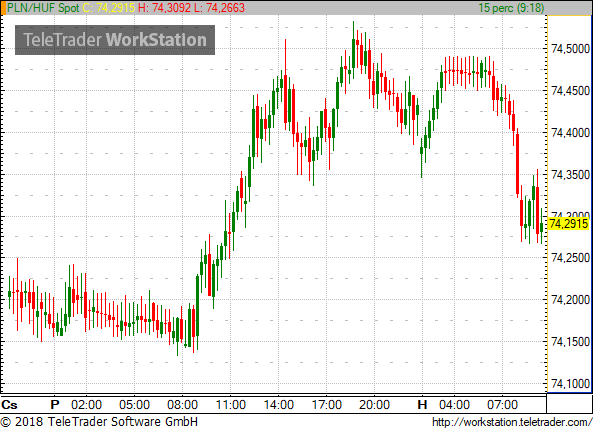The height and width of the screenshot is (431, 593).
Task: Select the PLN/HUF Spot symbol title
Action: point(43,8)
